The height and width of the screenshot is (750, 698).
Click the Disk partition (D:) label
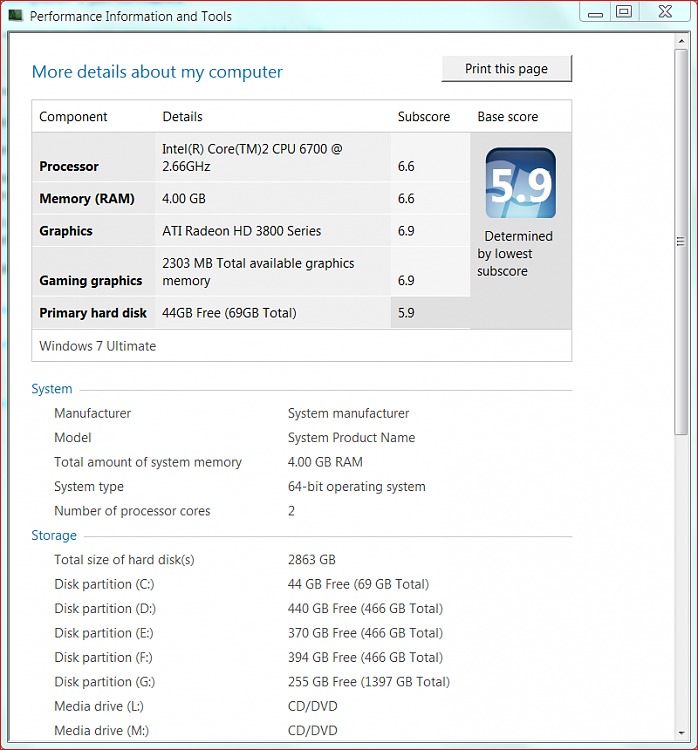pos(105,608)
